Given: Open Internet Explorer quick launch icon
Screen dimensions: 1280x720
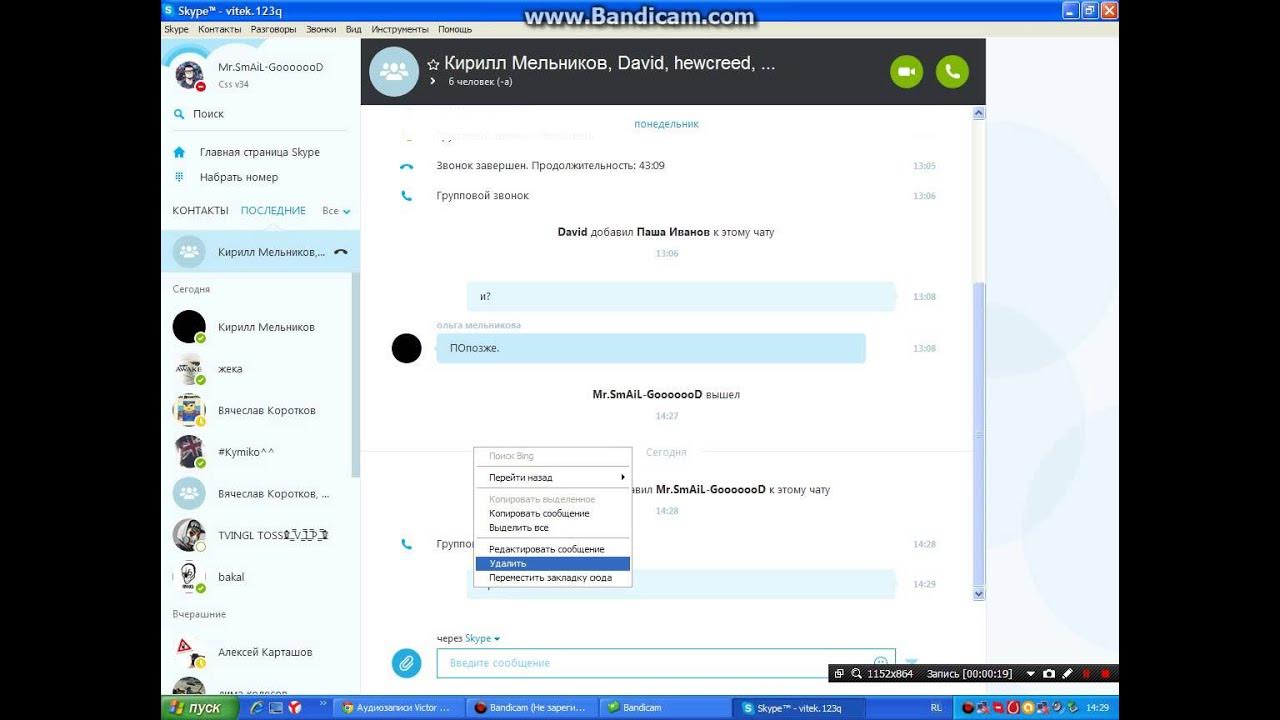Looking at the screenshot, I should [x=256, y=708].
